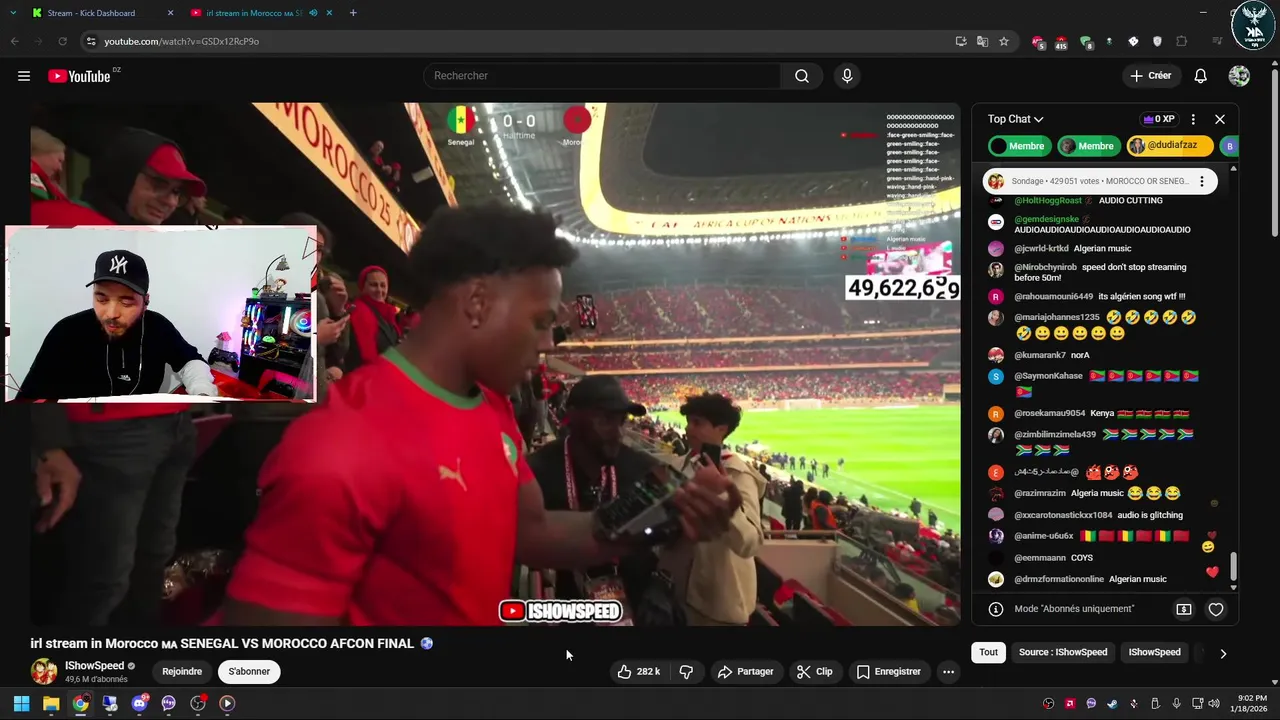
Task: Save video with the Enregistrer button
Action: coord(888,672)
